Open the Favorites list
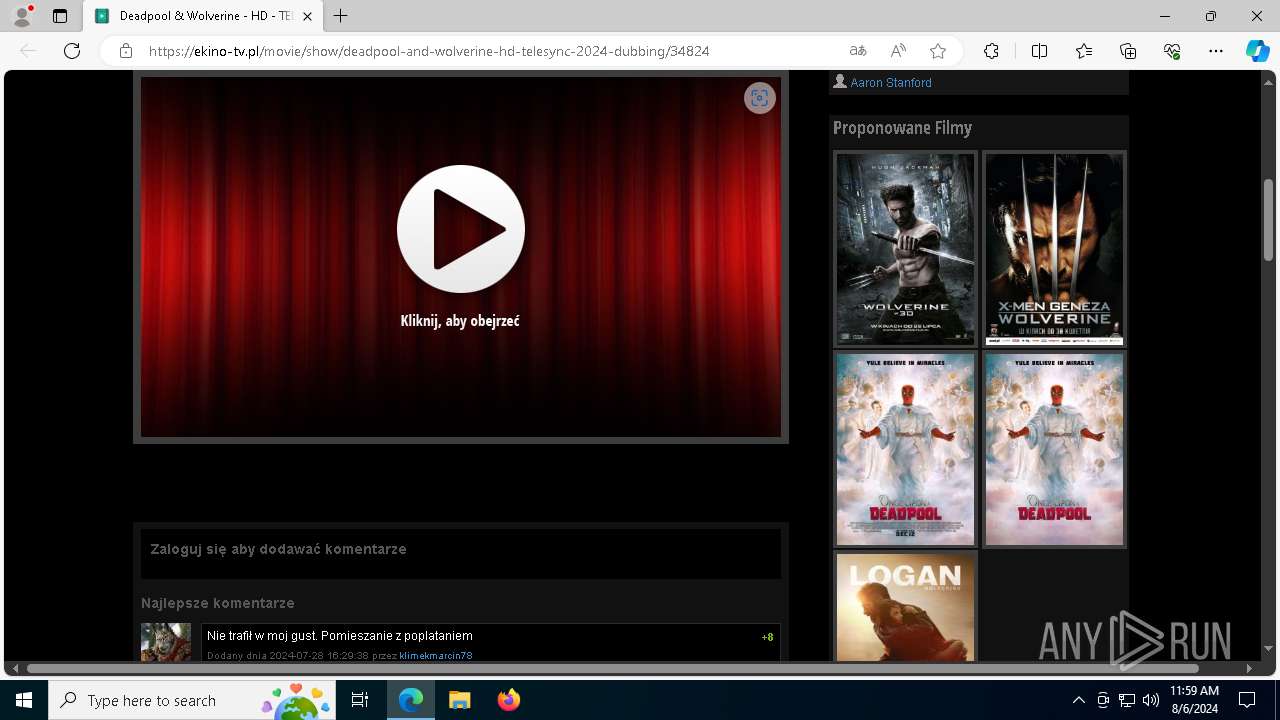The image size is (1280, 720). 1084,51
